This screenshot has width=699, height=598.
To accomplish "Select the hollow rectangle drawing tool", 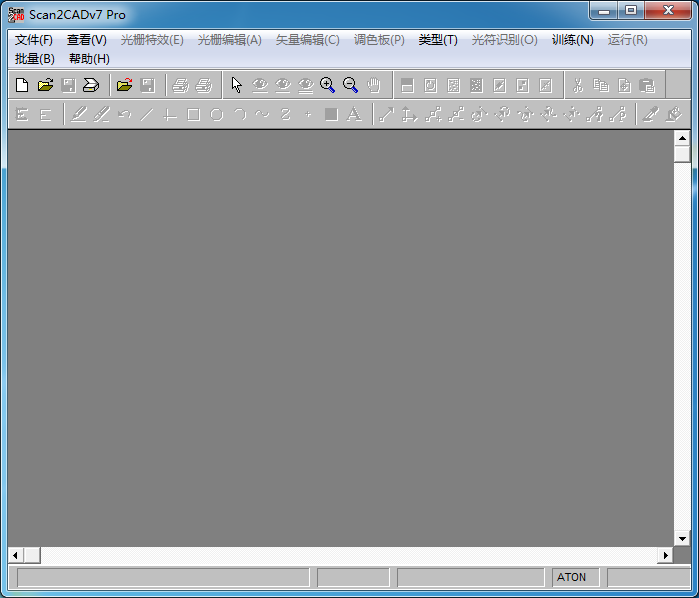I will click(193, 115).
